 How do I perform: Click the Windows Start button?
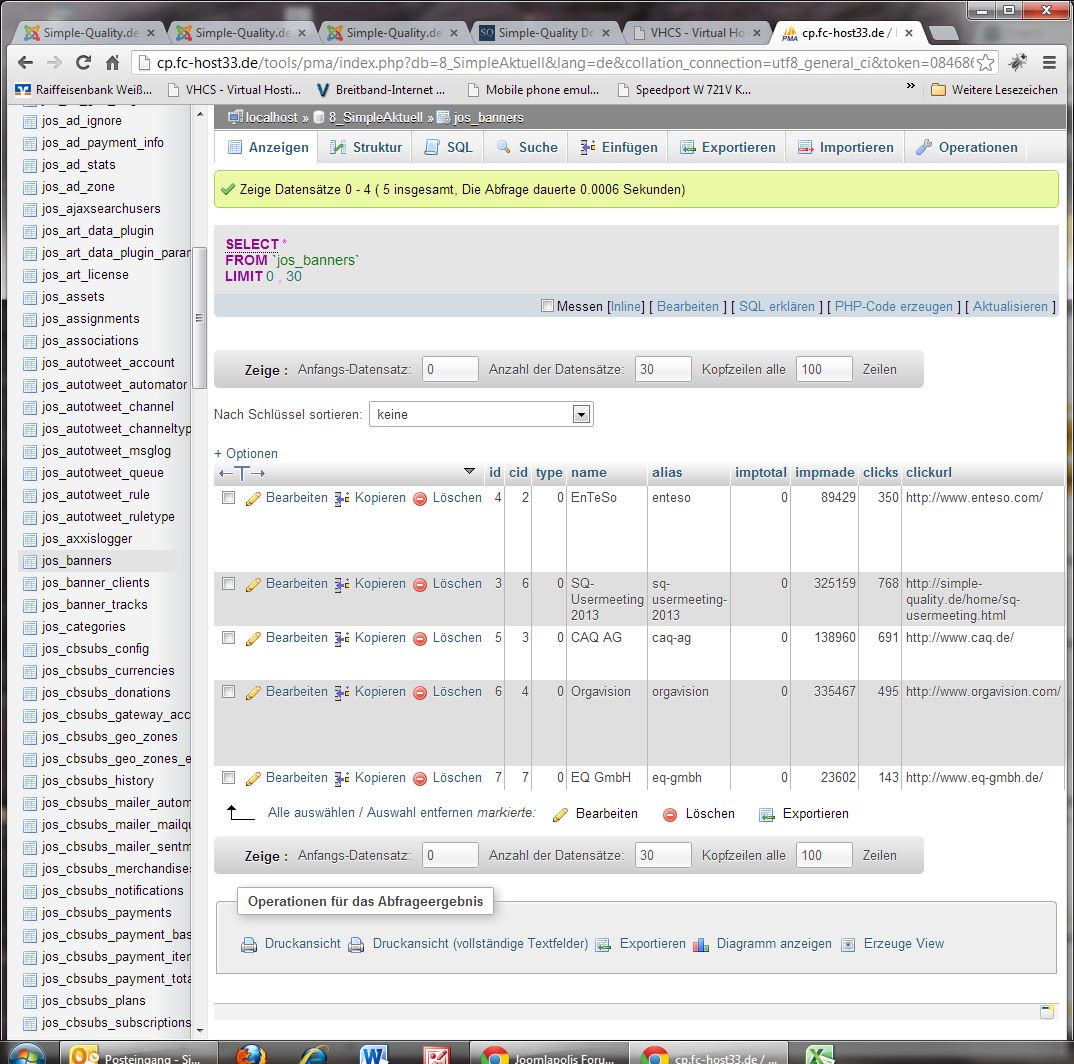[x=27, y=1054]
